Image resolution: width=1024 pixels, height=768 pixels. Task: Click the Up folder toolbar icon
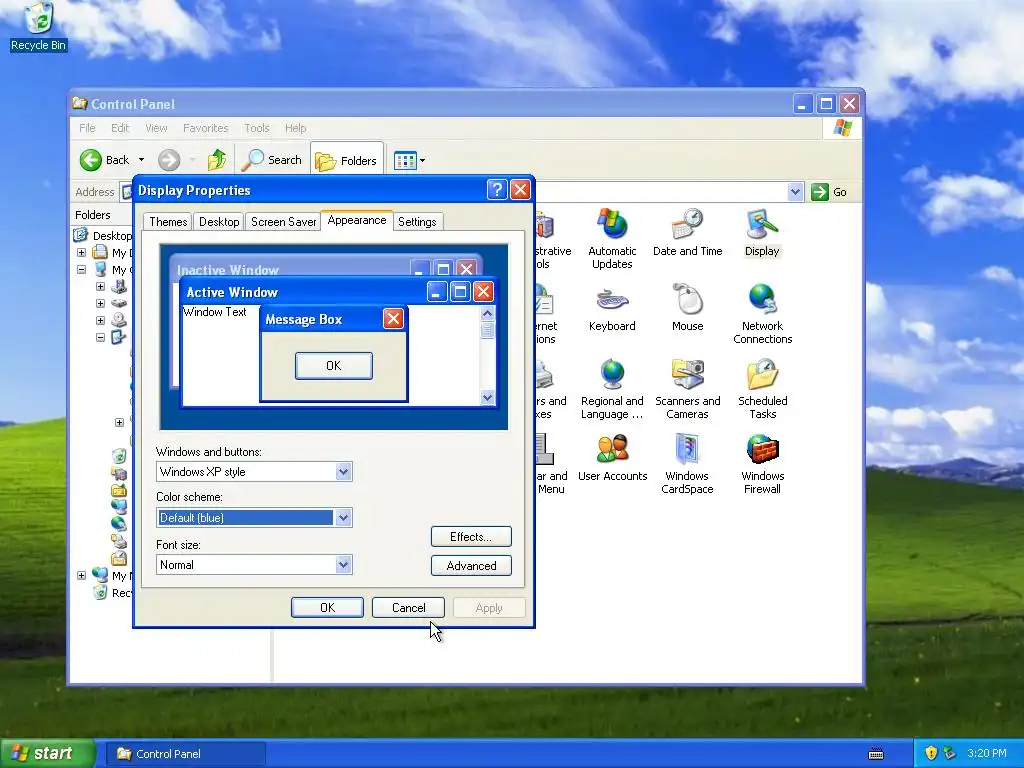point(217,160)
